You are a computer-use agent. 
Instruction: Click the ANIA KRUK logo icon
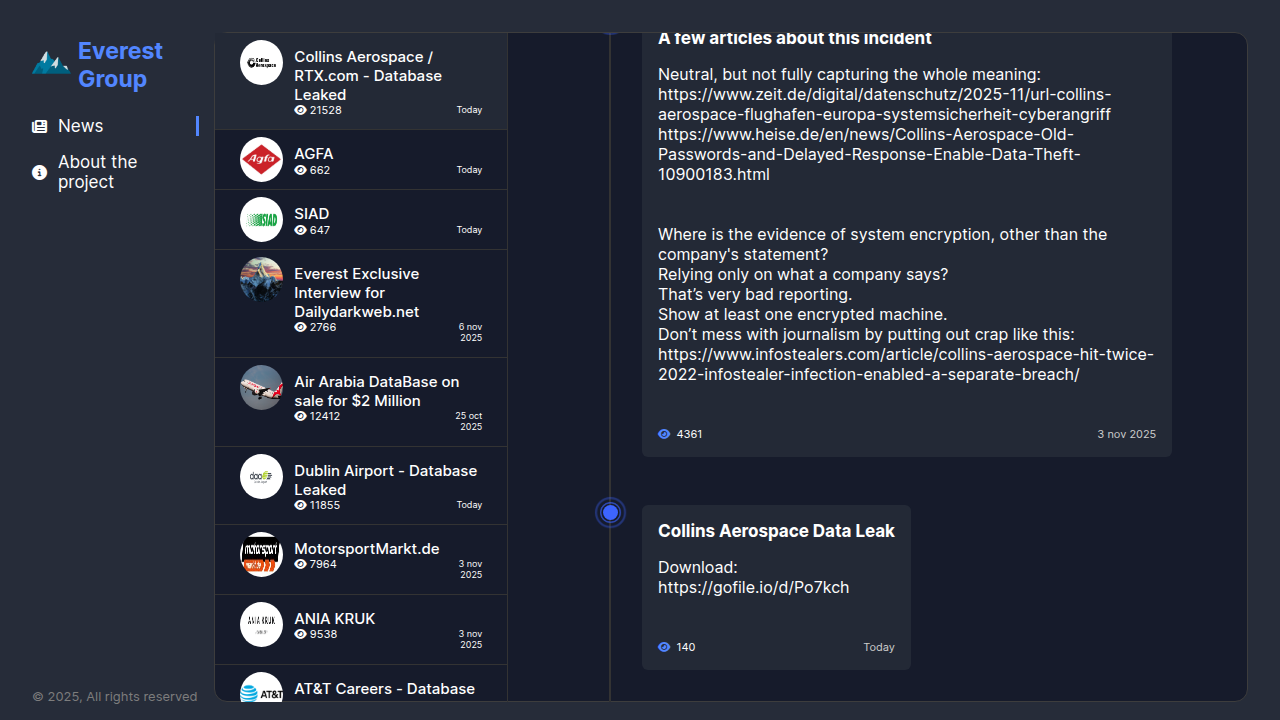tap(261, 624)
